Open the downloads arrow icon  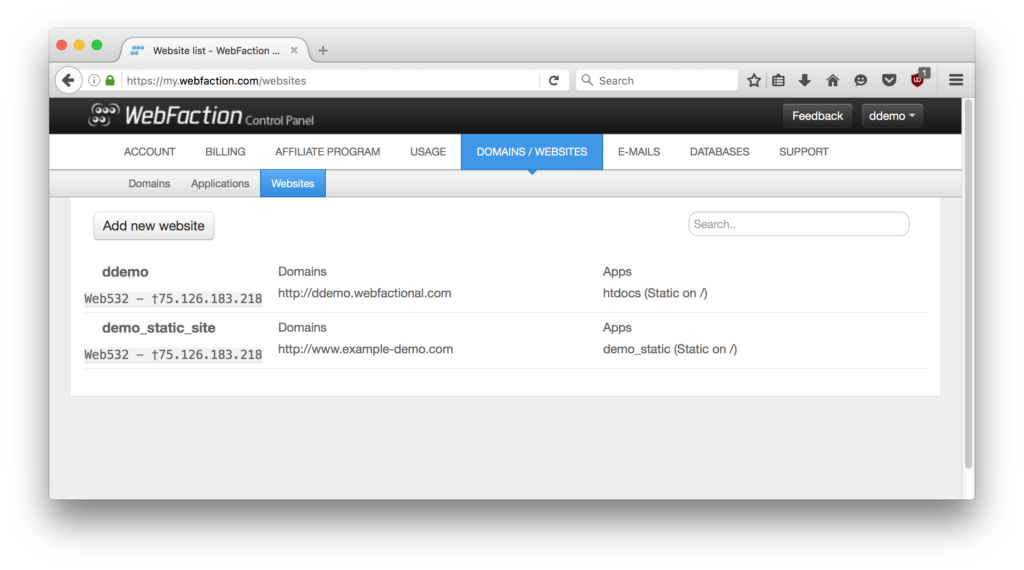point(805,80)
